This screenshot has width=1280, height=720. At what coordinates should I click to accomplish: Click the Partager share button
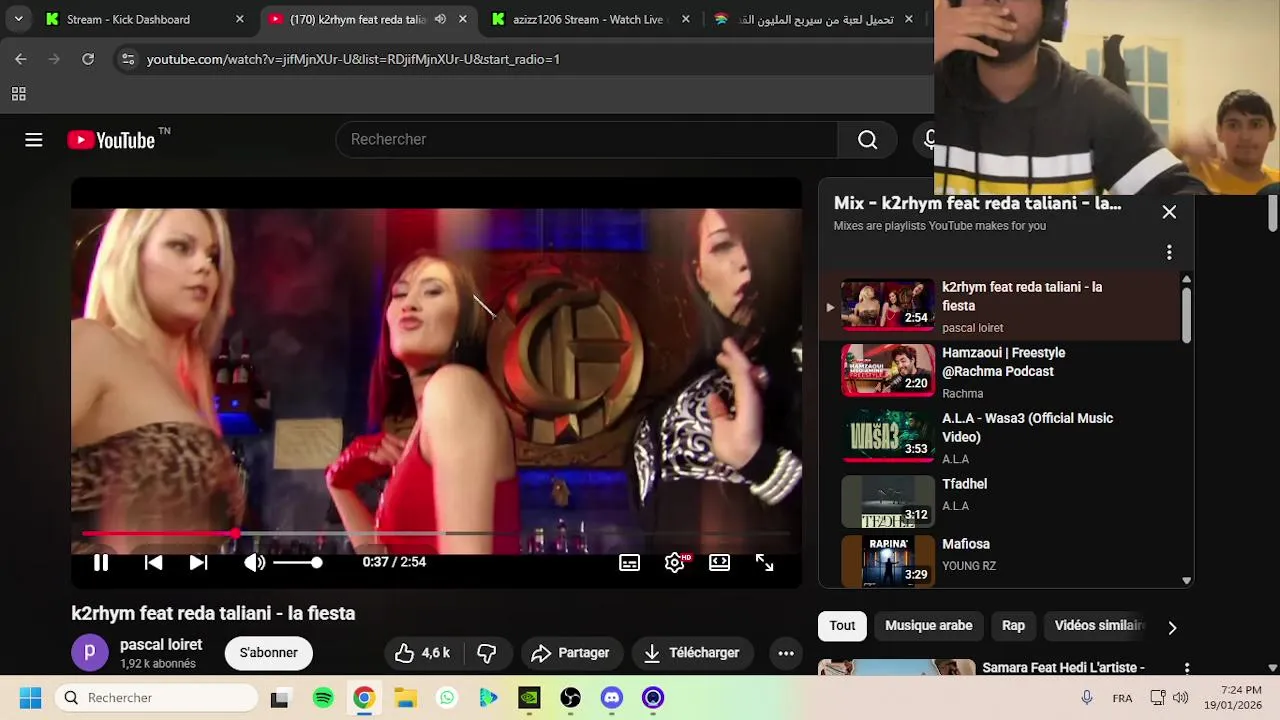click(570, 653)
